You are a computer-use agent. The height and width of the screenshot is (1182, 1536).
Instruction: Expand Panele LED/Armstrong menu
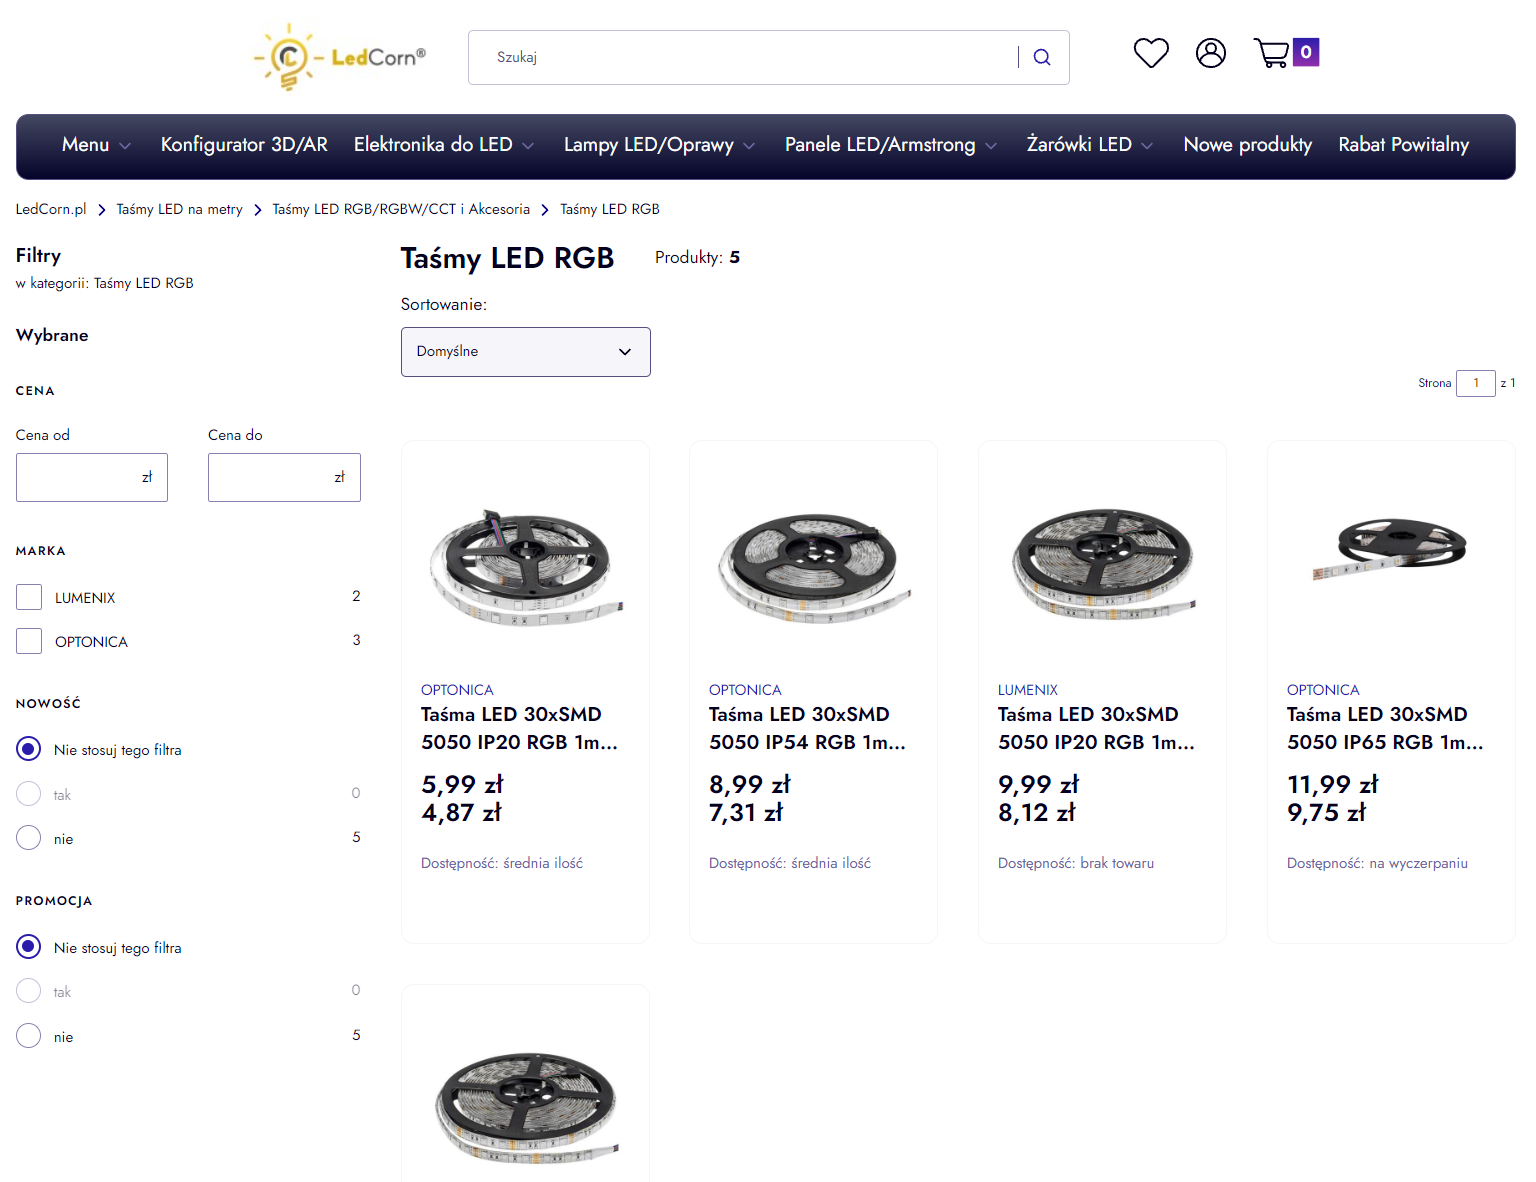click(x=891, y=145)
